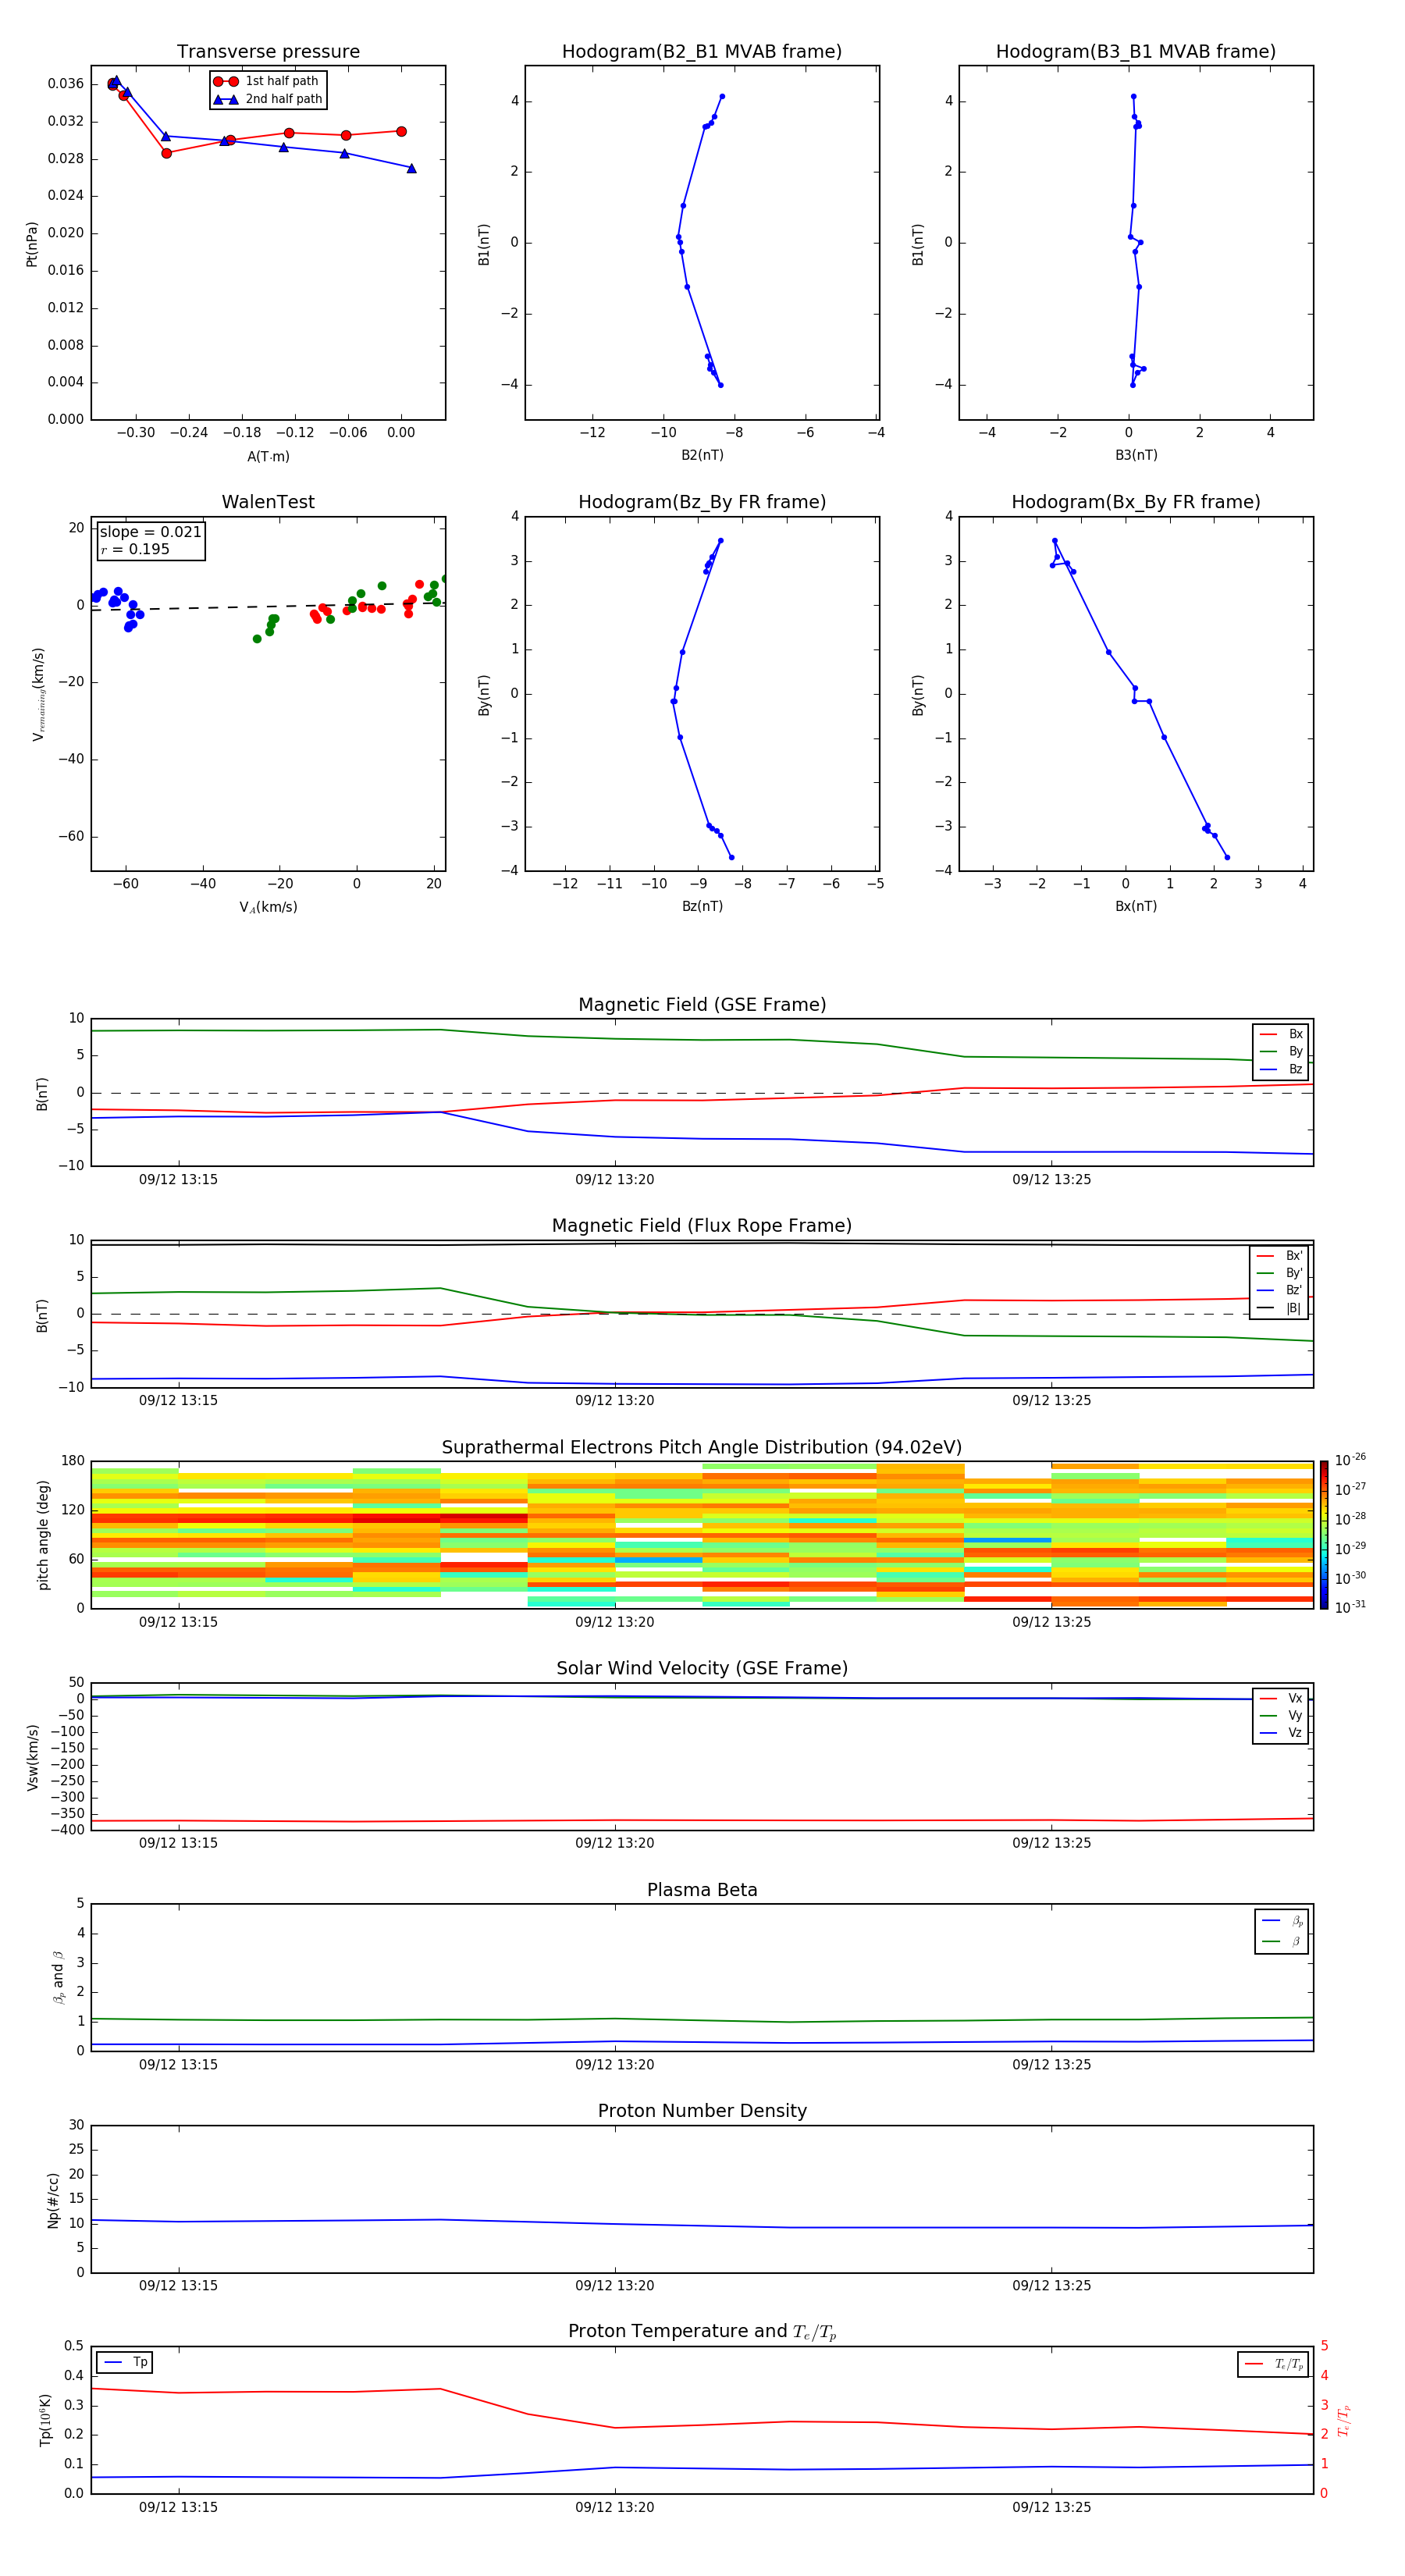Click "09/12 13:15" tick under Plasma Beta plot

(x=178, y=2064)
